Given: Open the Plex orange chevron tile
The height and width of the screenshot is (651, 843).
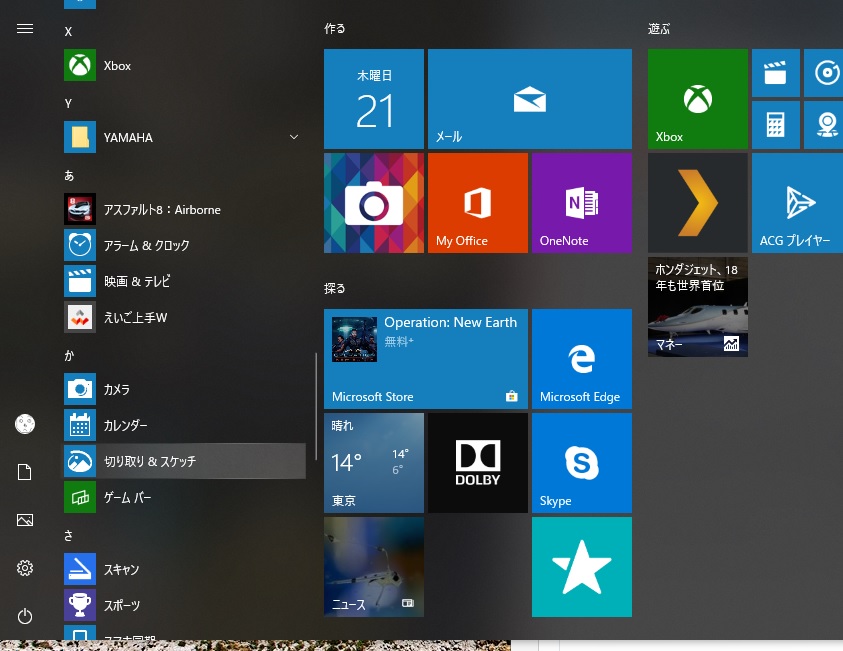Looking at the screenshot, I should point(697,203).
